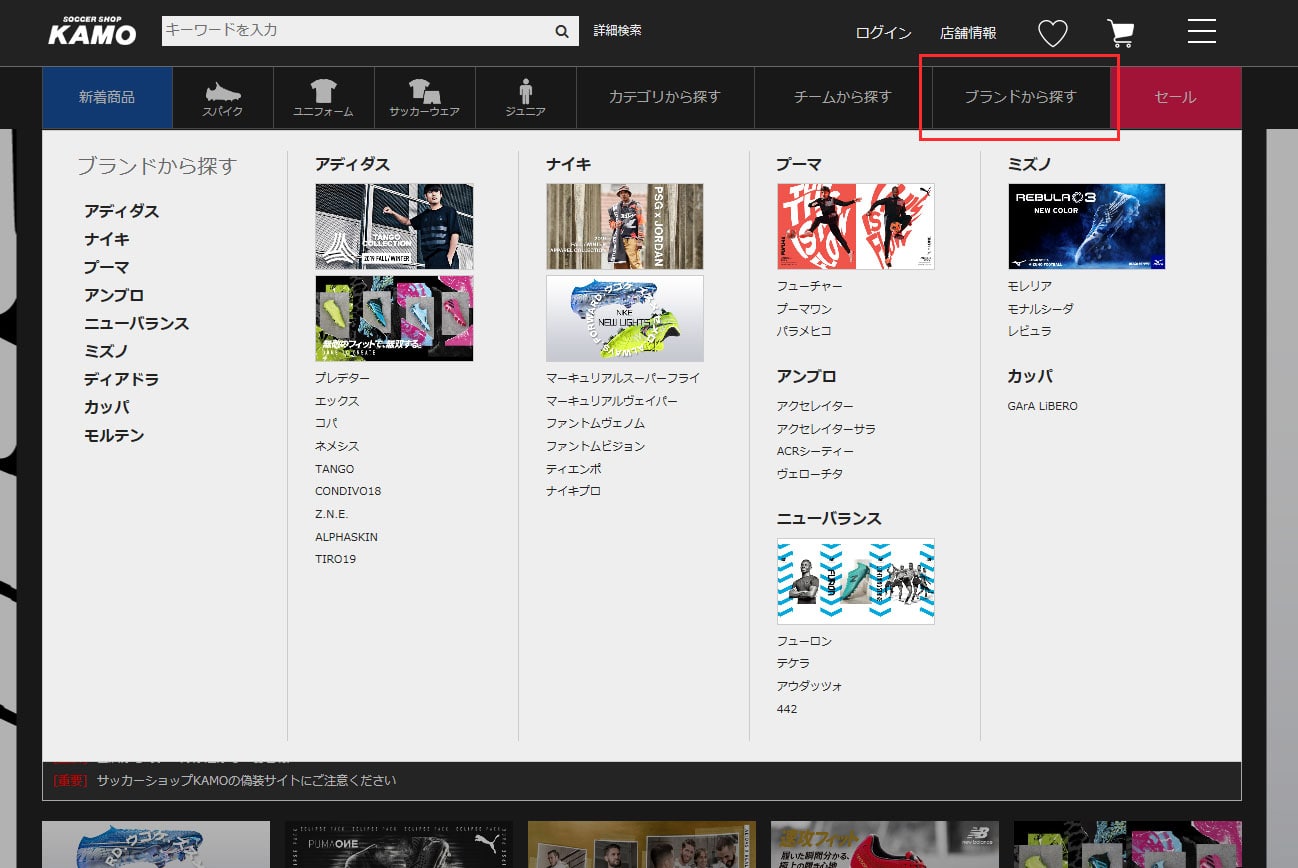The height and width of the screenshot is (868, 1298).
Task: Open the shopping cart
Action: coord(1121,33)
